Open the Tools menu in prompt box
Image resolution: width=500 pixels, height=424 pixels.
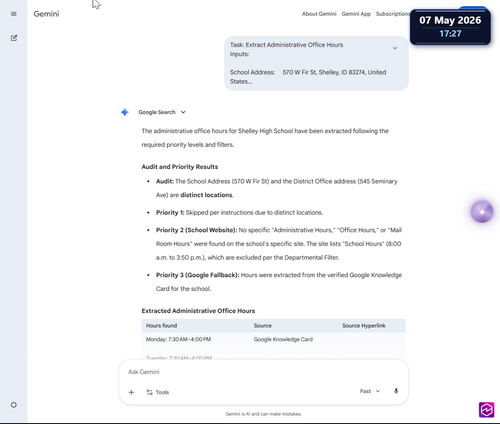pos(158,392)
